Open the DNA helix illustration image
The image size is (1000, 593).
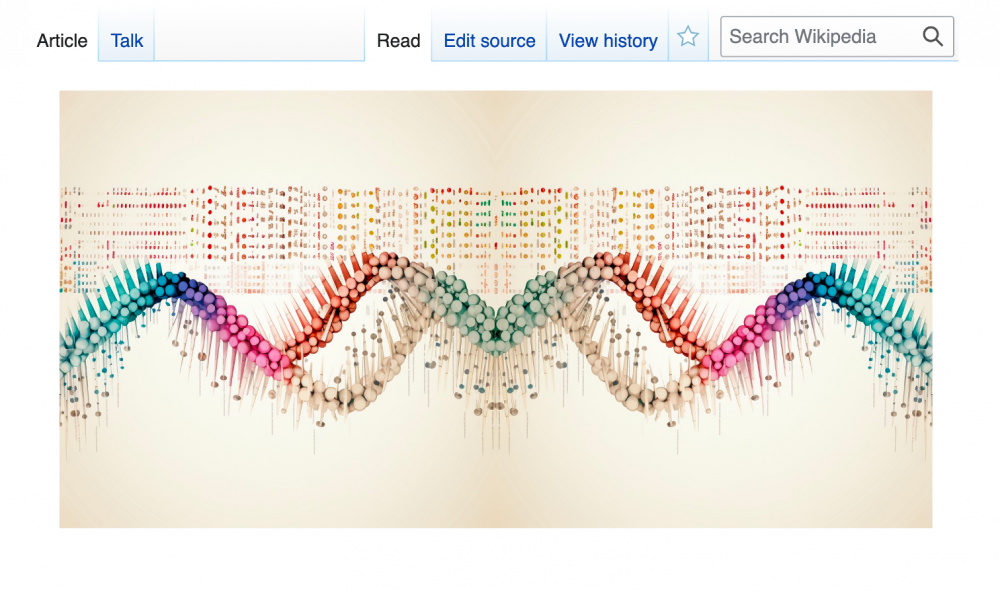[x=496, y=309]
